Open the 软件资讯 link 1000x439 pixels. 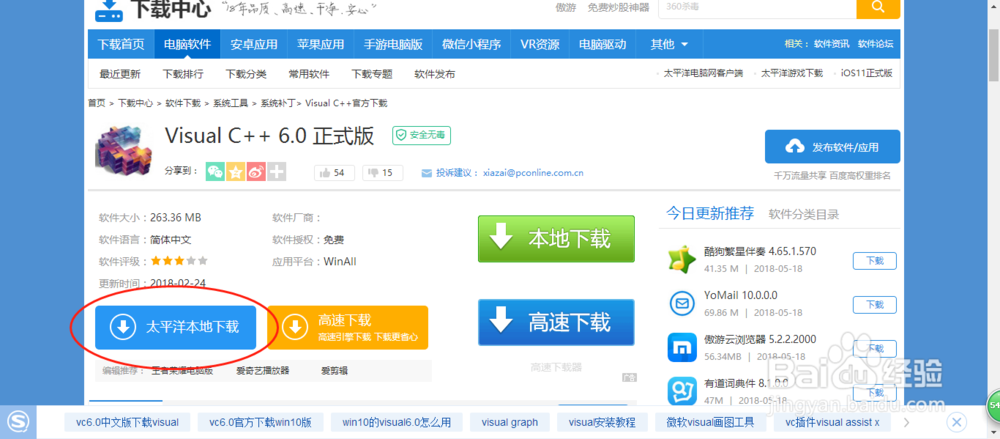click(x=831, y=44)
